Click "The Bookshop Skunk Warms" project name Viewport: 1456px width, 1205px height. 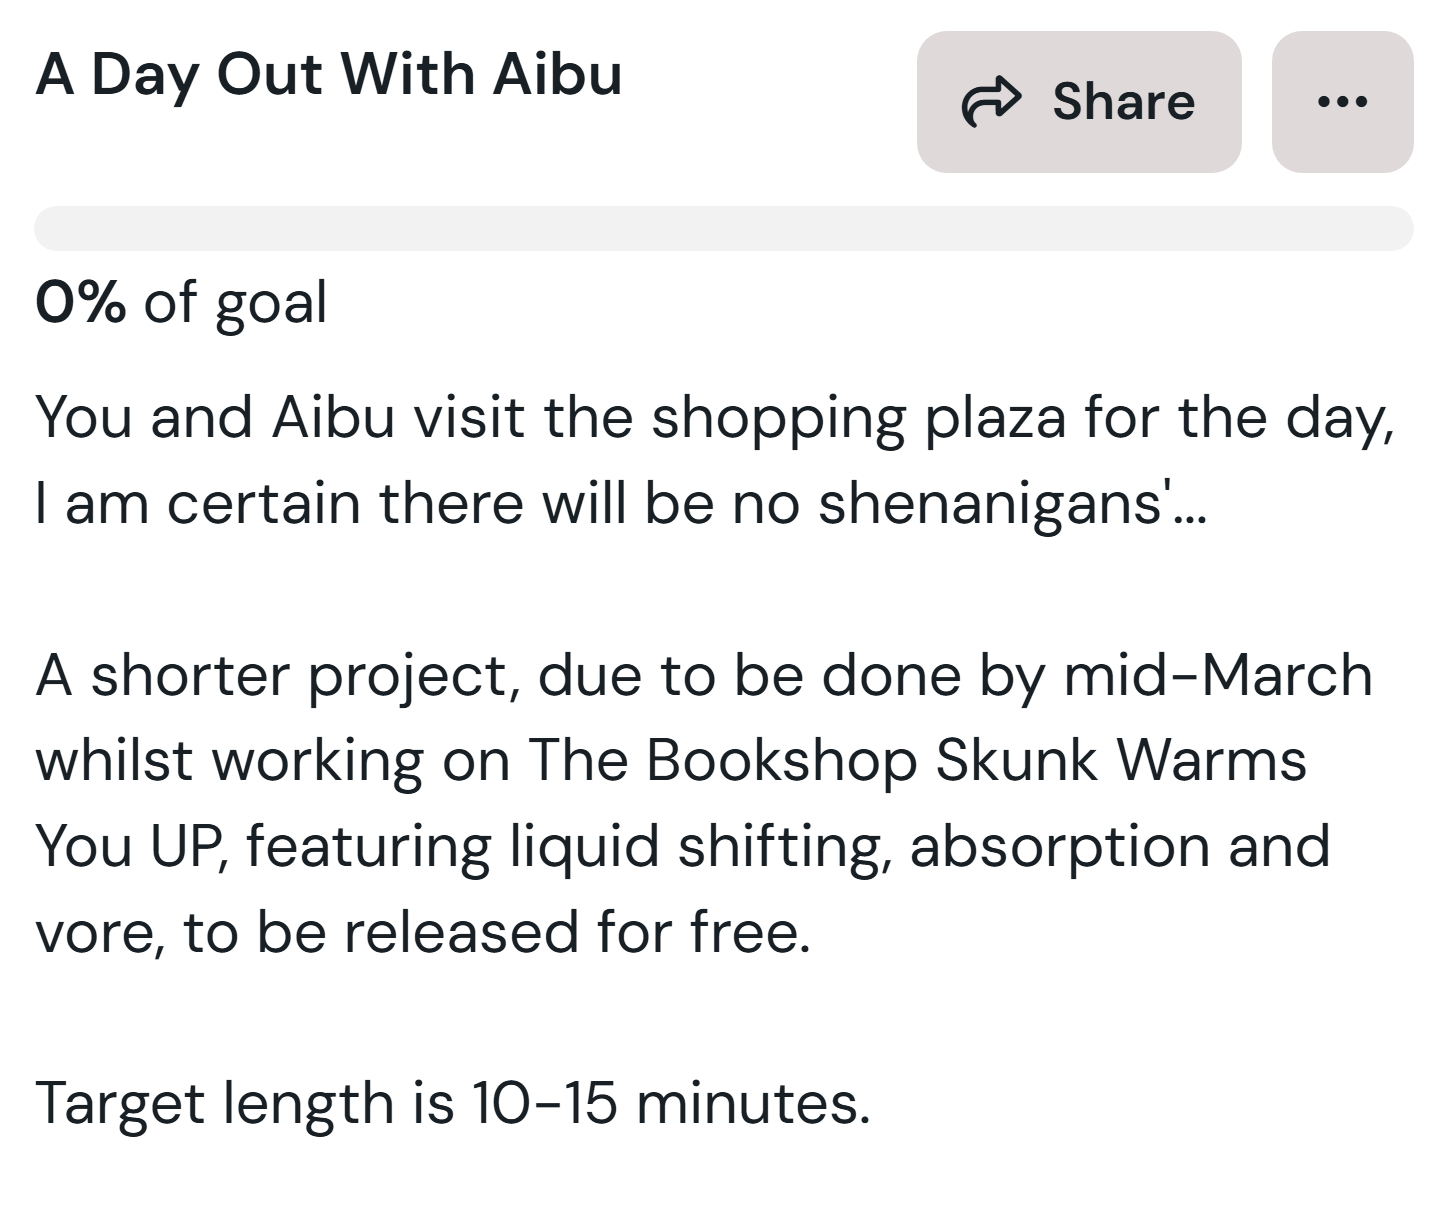pos(916,760)
